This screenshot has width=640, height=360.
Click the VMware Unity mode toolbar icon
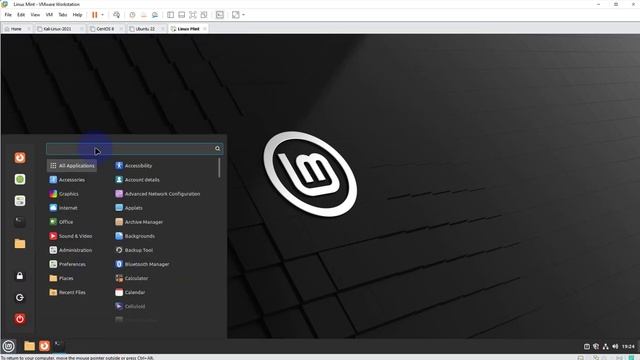[204, 15]
